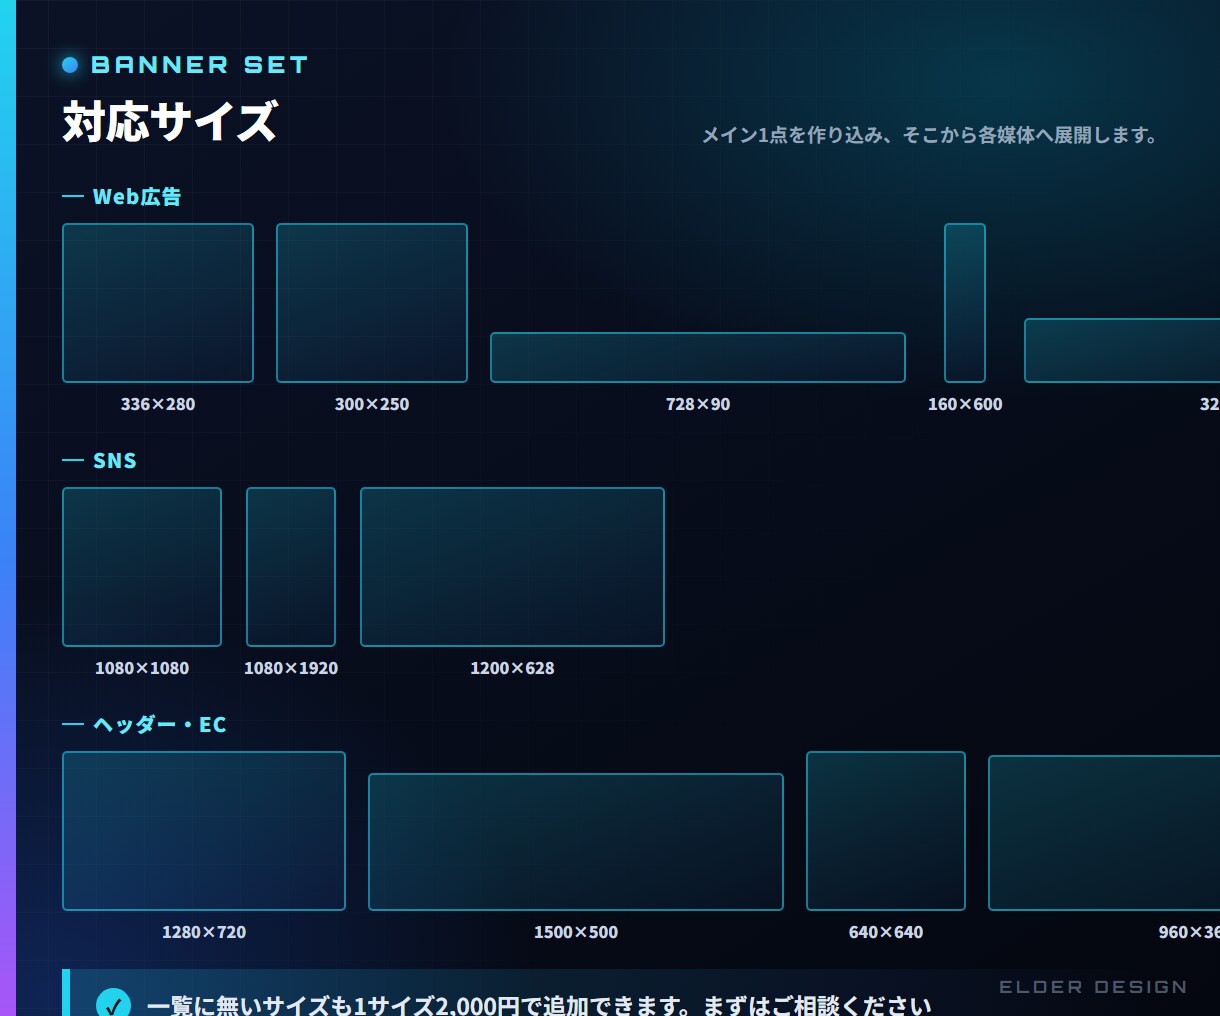This screenshot has width=1220, height=1016.
Task: Select the 1080×1920 vertical SNS box
Action: (291, 567)
